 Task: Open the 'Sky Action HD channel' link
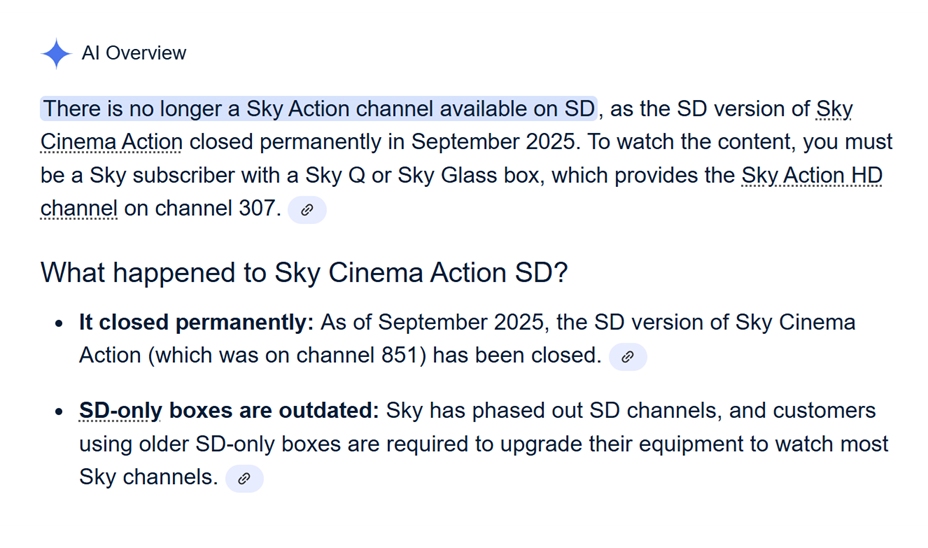pyautogui.click(x=811, y=176)
